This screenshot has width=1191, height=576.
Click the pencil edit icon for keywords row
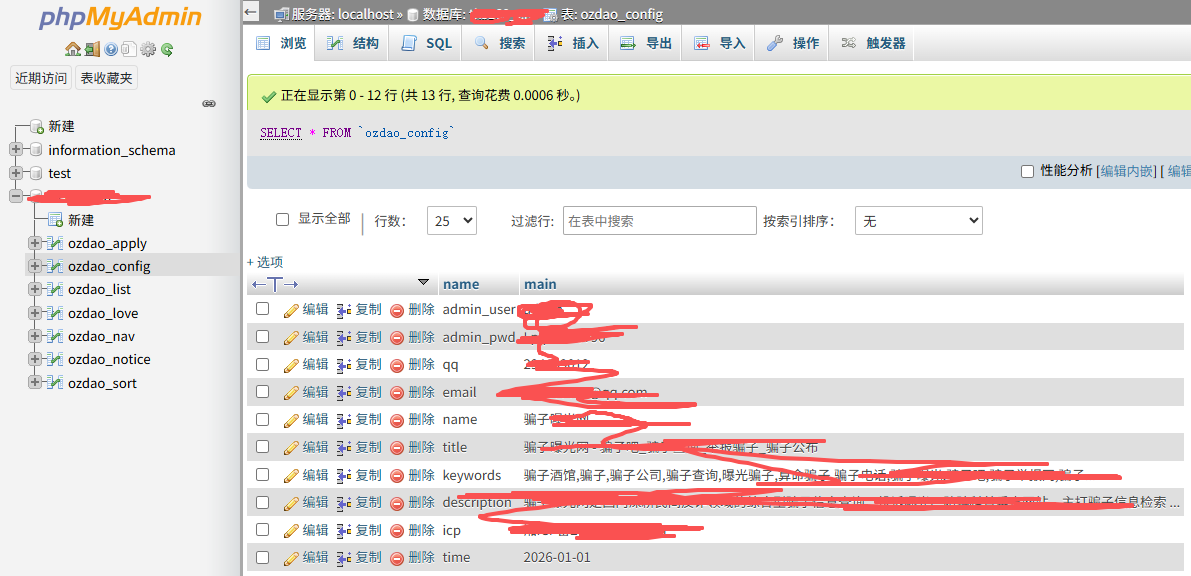tap(291, 476)
